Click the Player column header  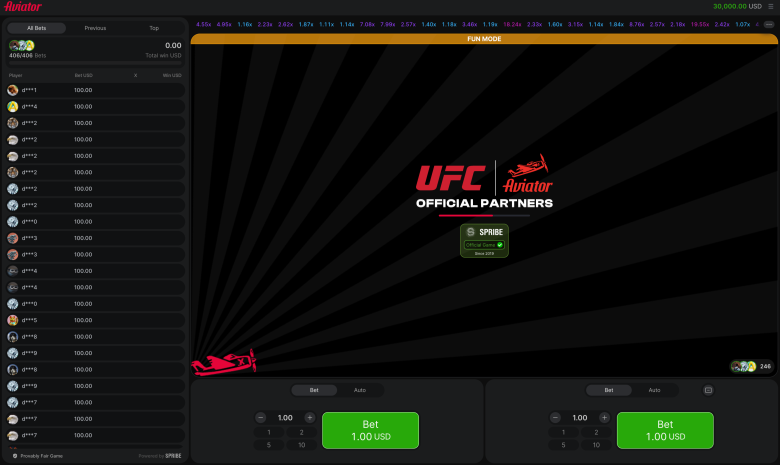coord(15,76)
